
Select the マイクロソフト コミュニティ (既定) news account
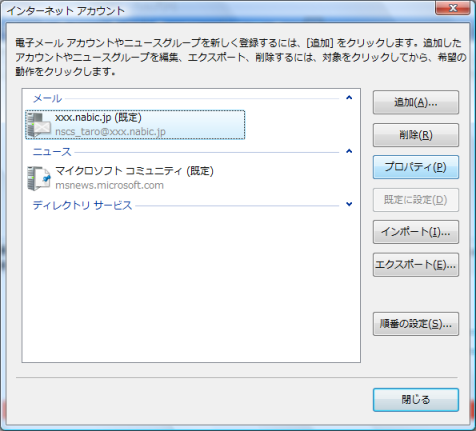134,171
